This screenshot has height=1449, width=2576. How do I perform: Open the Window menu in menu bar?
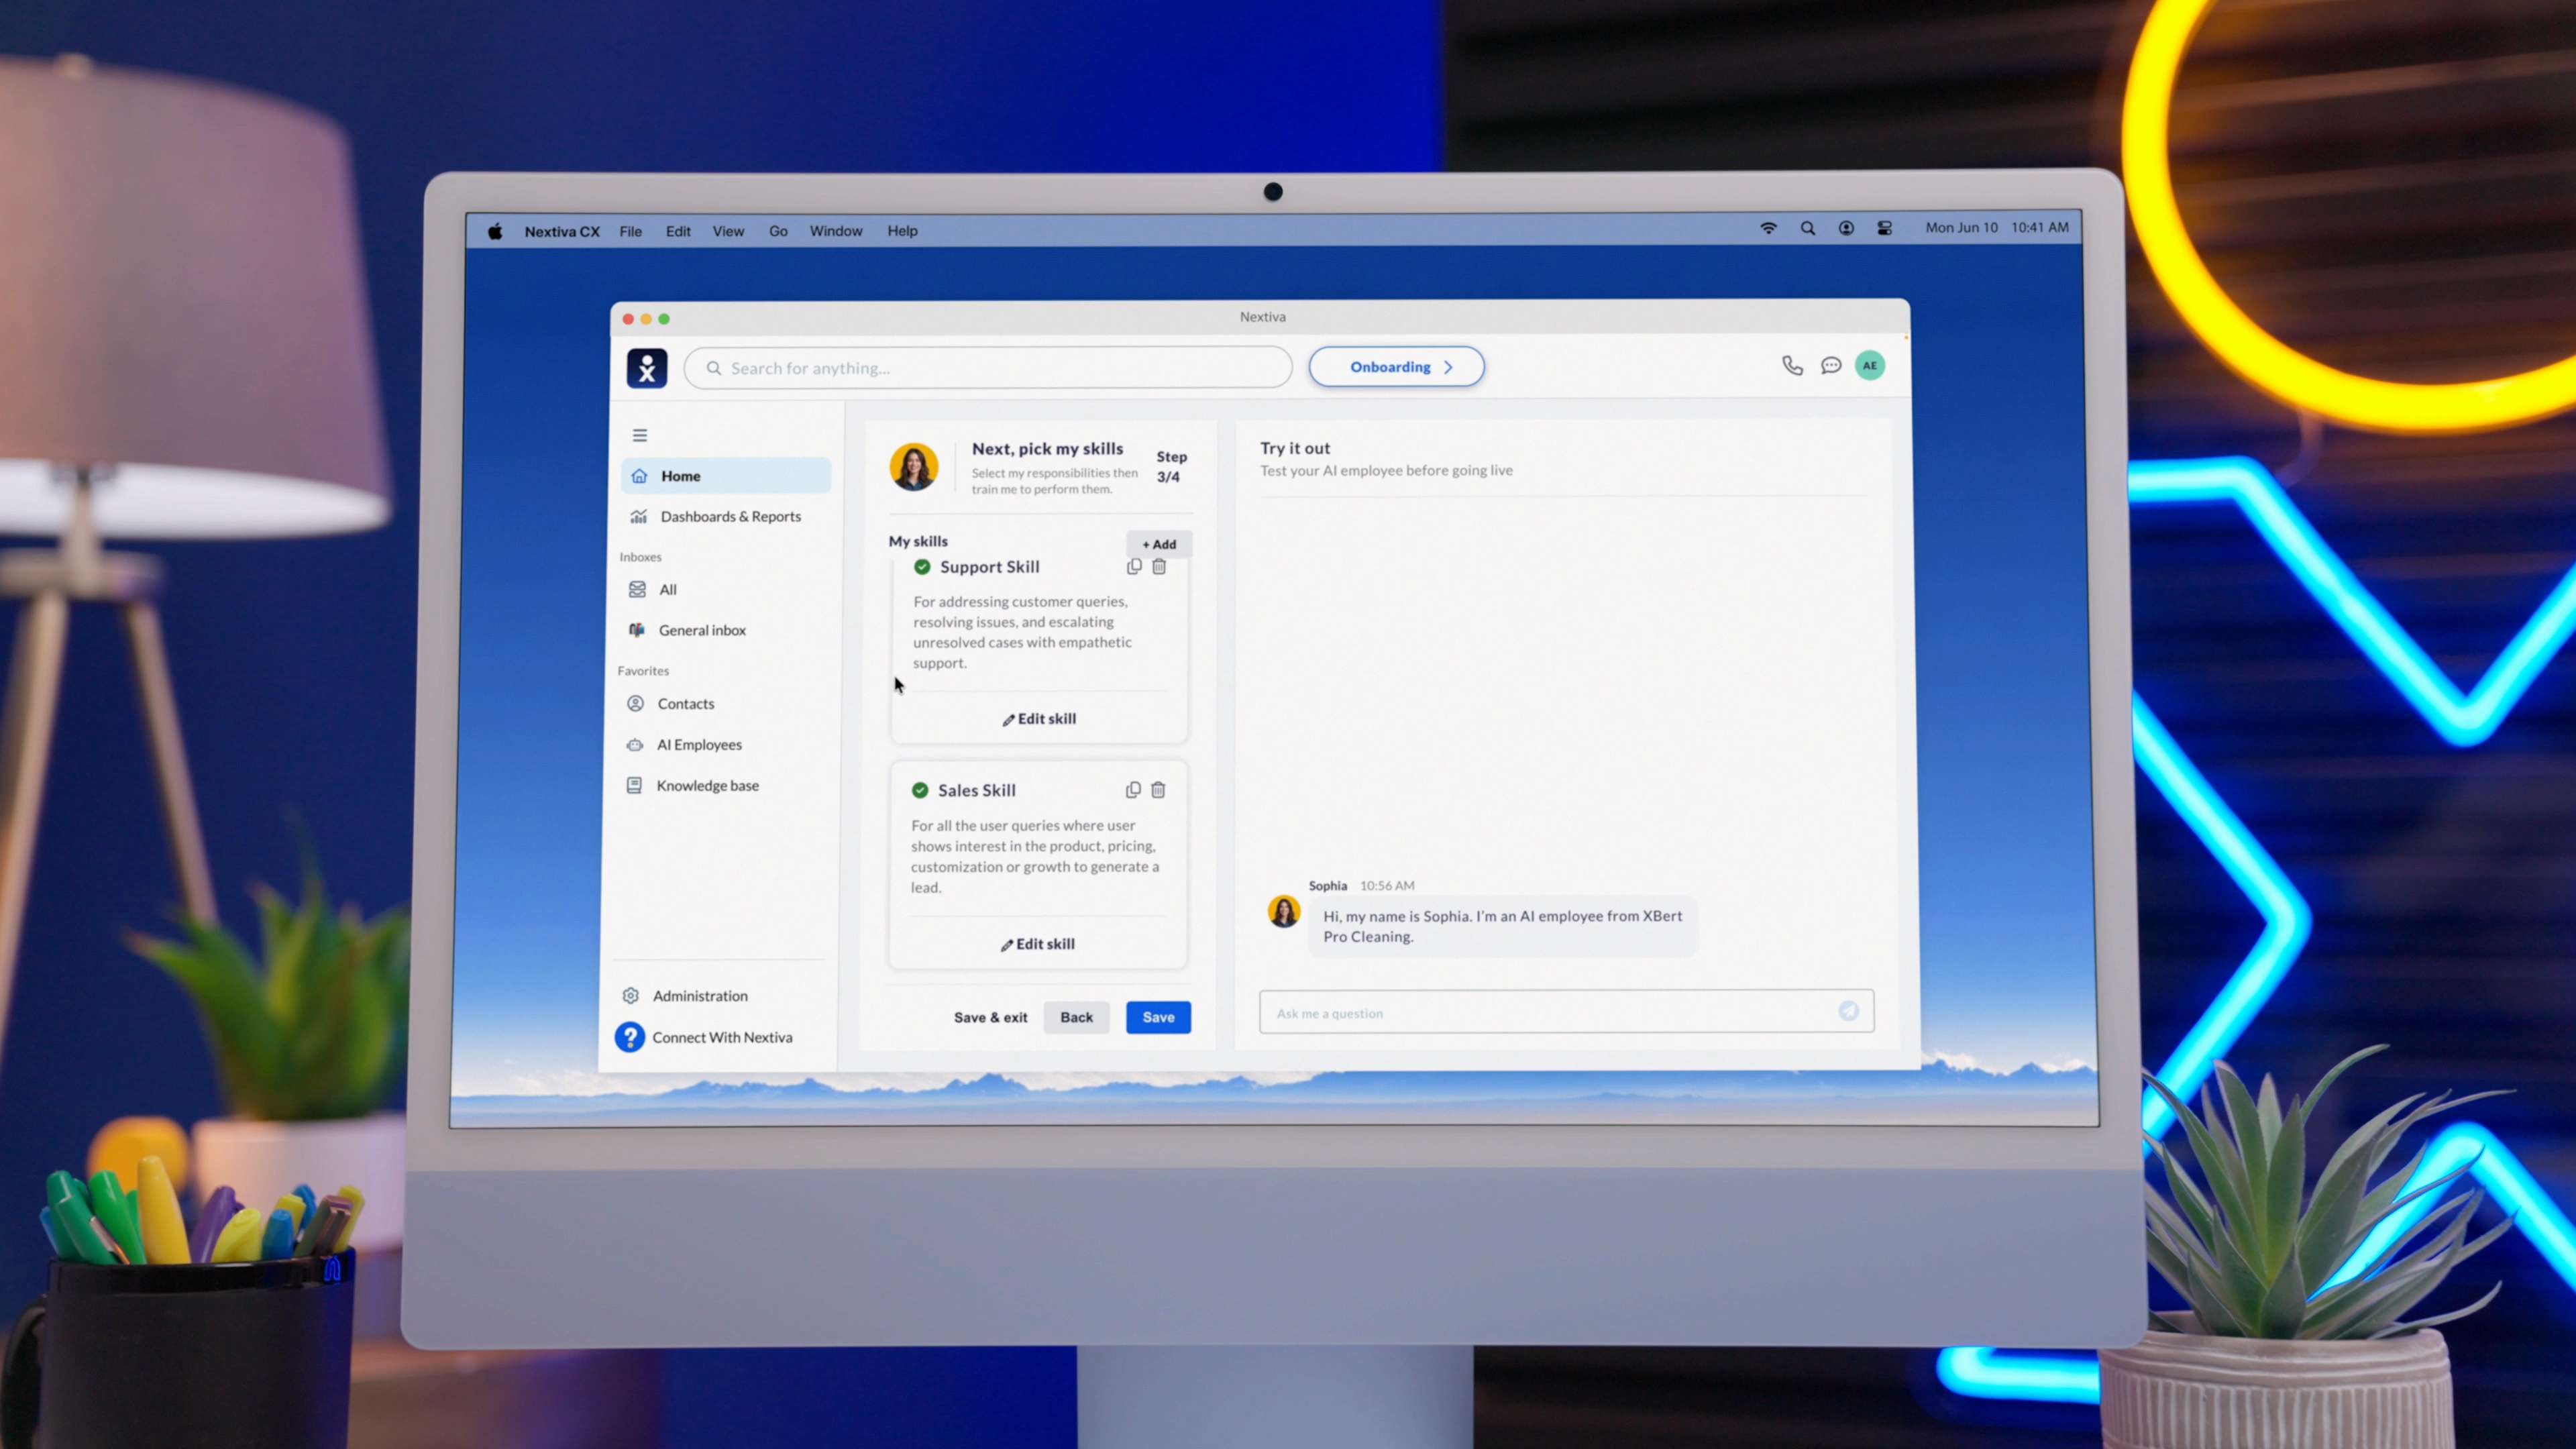tap(835, 231)
